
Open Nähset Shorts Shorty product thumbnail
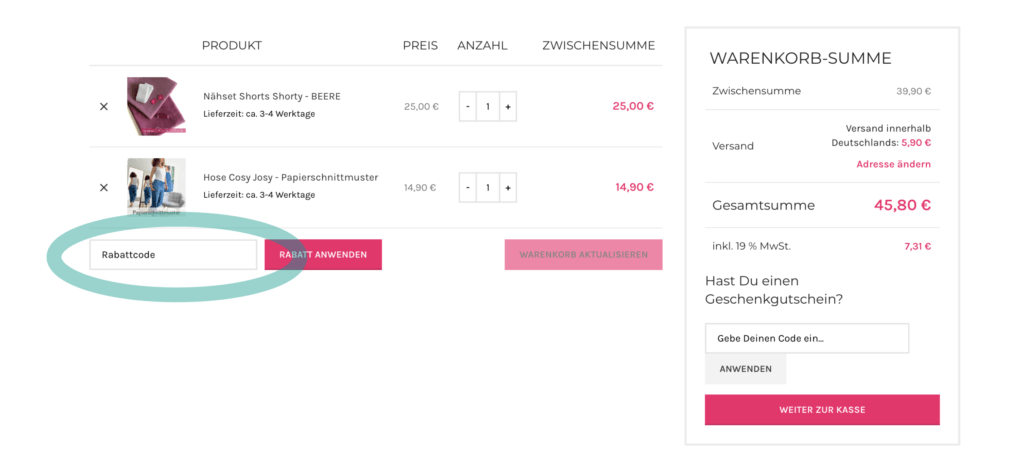pyautogui.click(x=156, y=106)
